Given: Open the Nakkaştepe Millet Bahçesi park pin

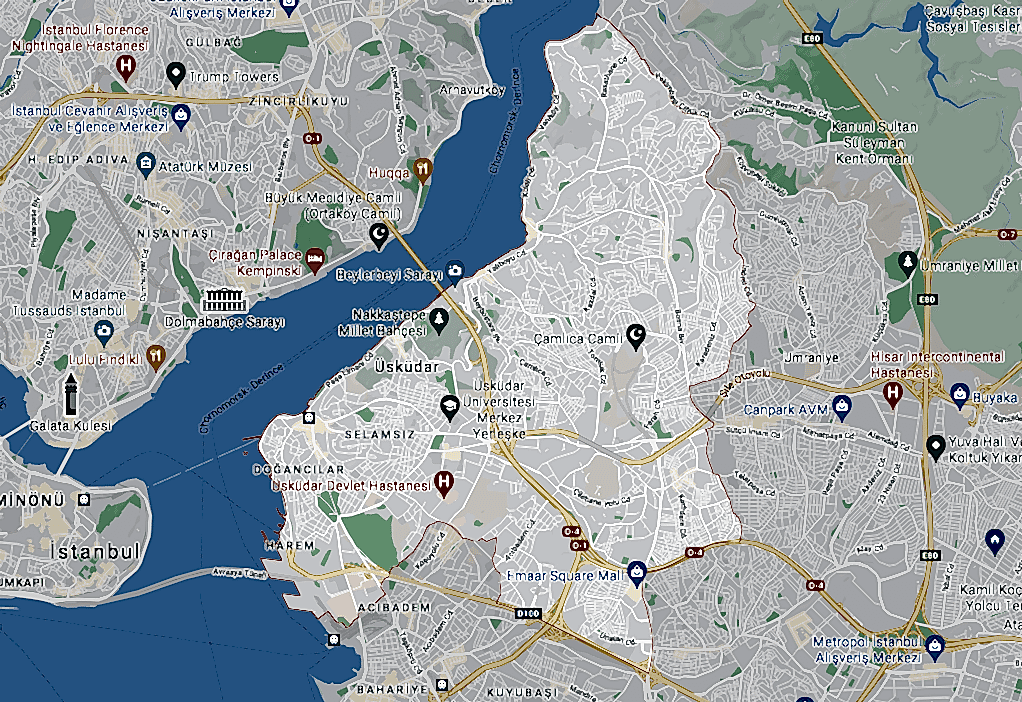Looking at the screenshot, I should 439,320.
